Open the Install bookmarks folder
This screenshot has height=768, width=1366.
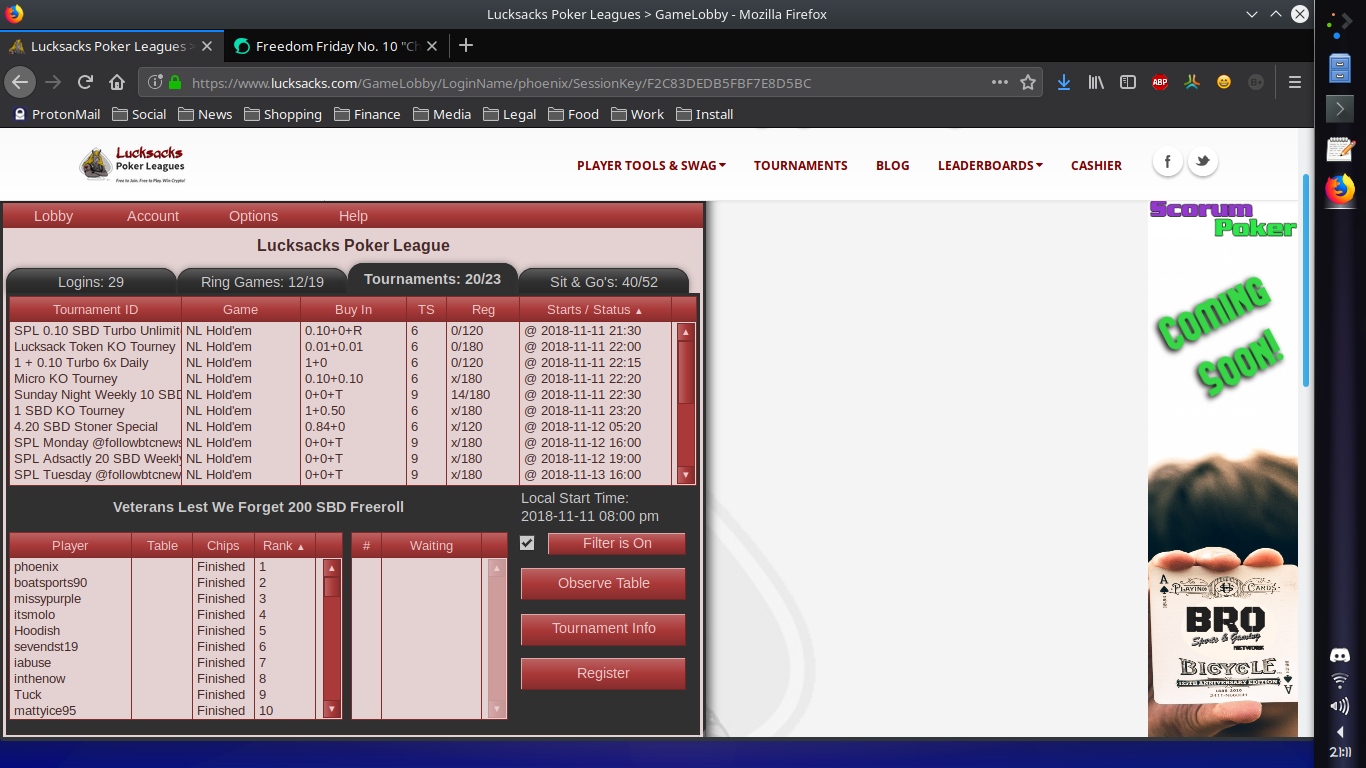(705, 114)
